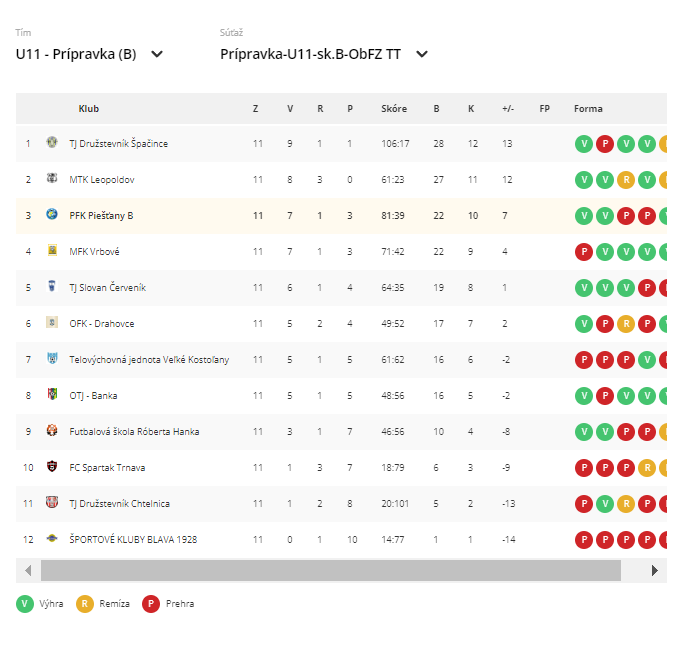Image resolution: width=697 pixels, height=650 pixels.
Task: Click PFK Piešťany B club logo
Action: coord(52,215)
